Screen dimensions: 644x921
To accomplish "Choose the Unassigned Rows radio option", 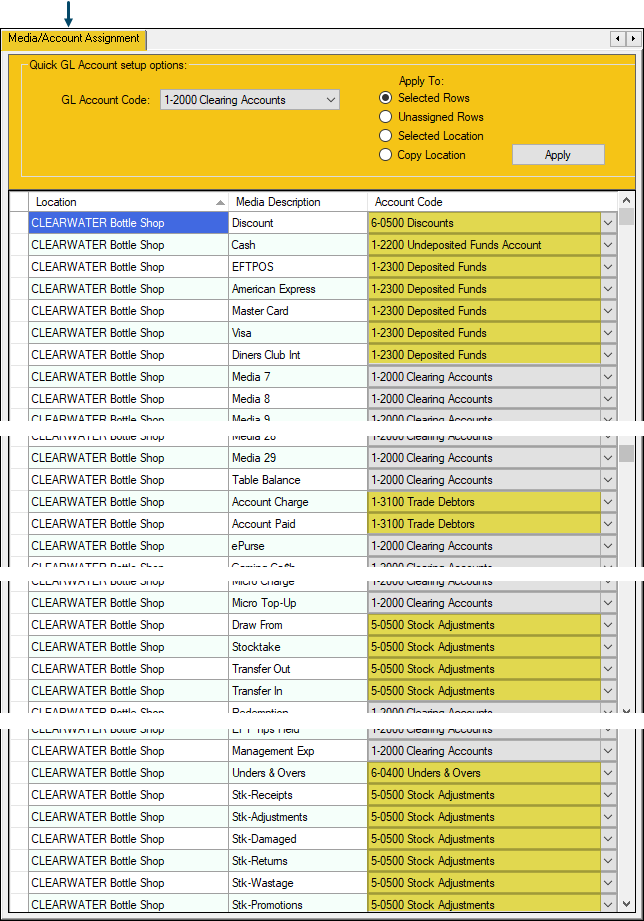I will pyautogui.click(x=386, y=117).
